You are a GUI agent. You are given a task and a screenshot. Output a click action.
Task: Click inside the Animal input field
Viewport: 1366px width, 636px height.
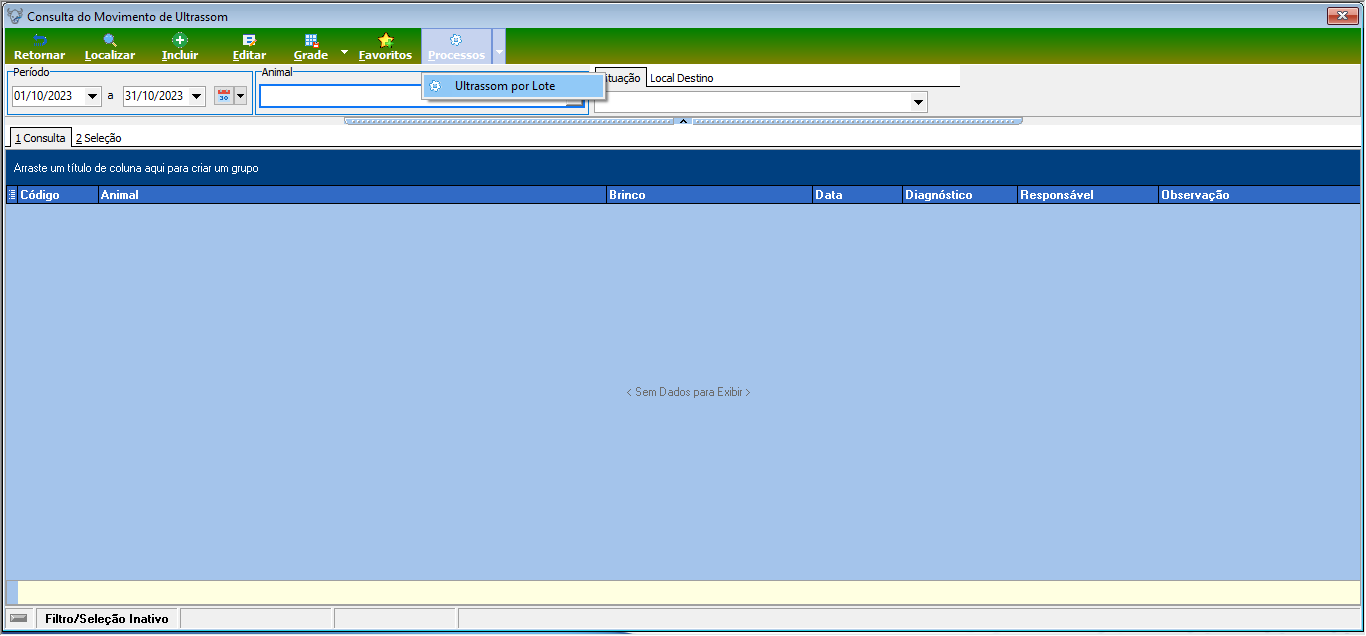(x=421, y=96)
